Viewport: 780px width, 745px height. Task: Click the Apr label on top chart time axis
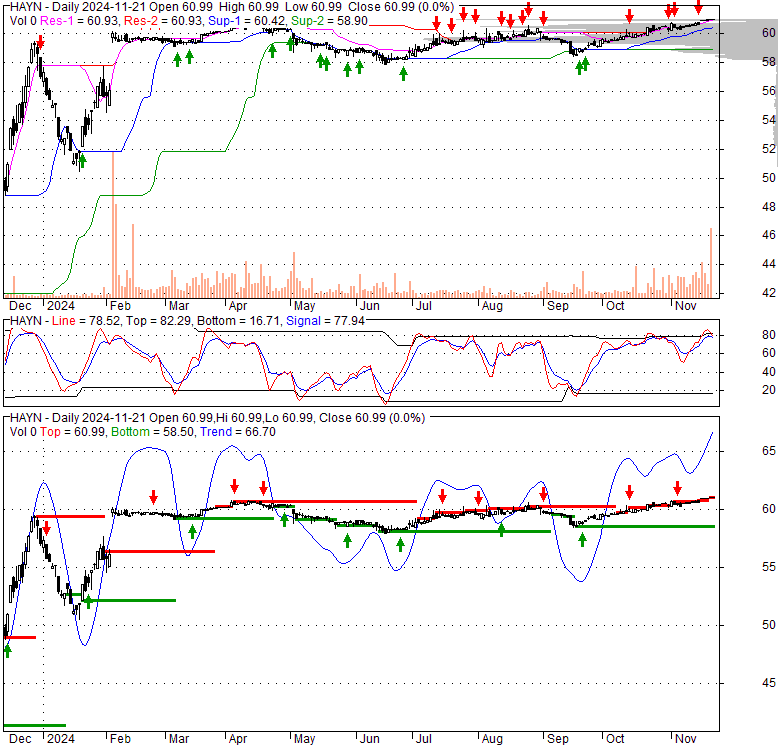pyautogui.click(x=238, y=306)
